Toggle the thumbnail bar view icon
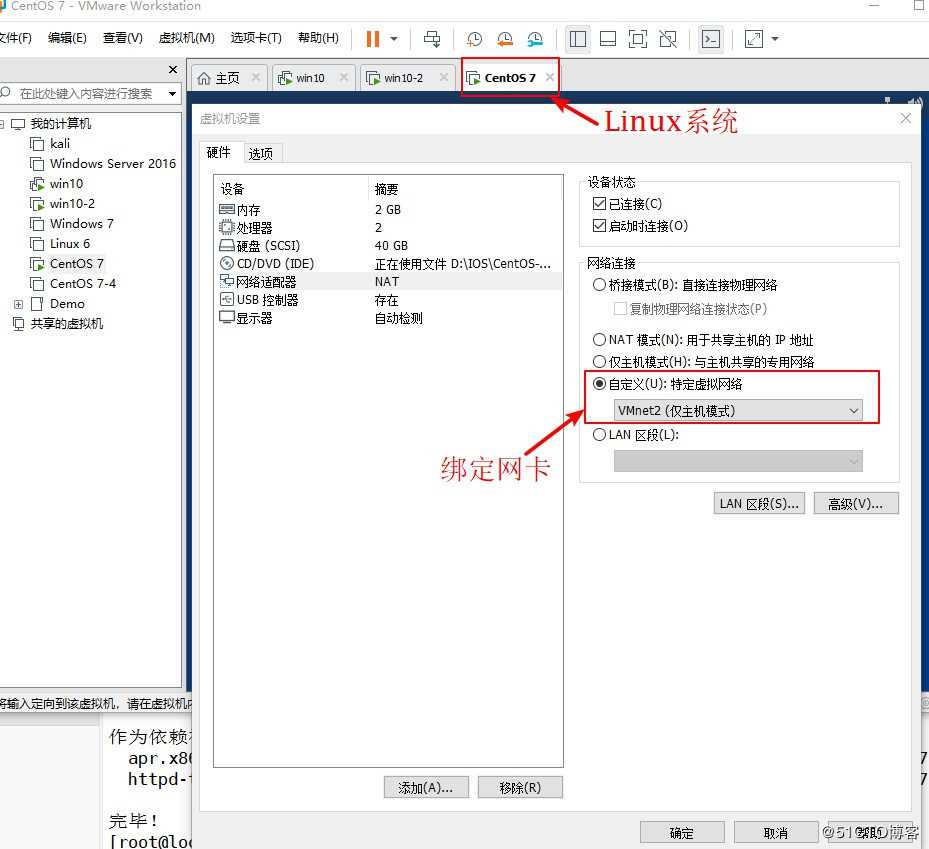Image resolution: width=929 pixels, height=849 pixels. coord(608,39)
